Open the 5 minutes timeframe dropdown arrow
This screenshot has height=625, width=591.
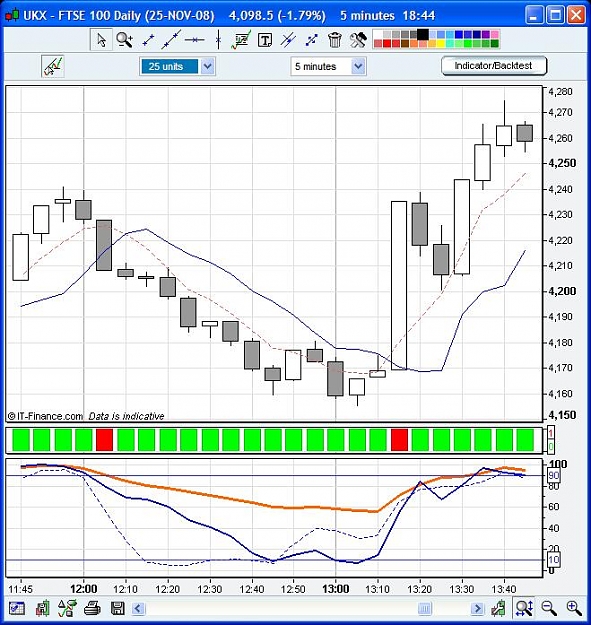358,66
